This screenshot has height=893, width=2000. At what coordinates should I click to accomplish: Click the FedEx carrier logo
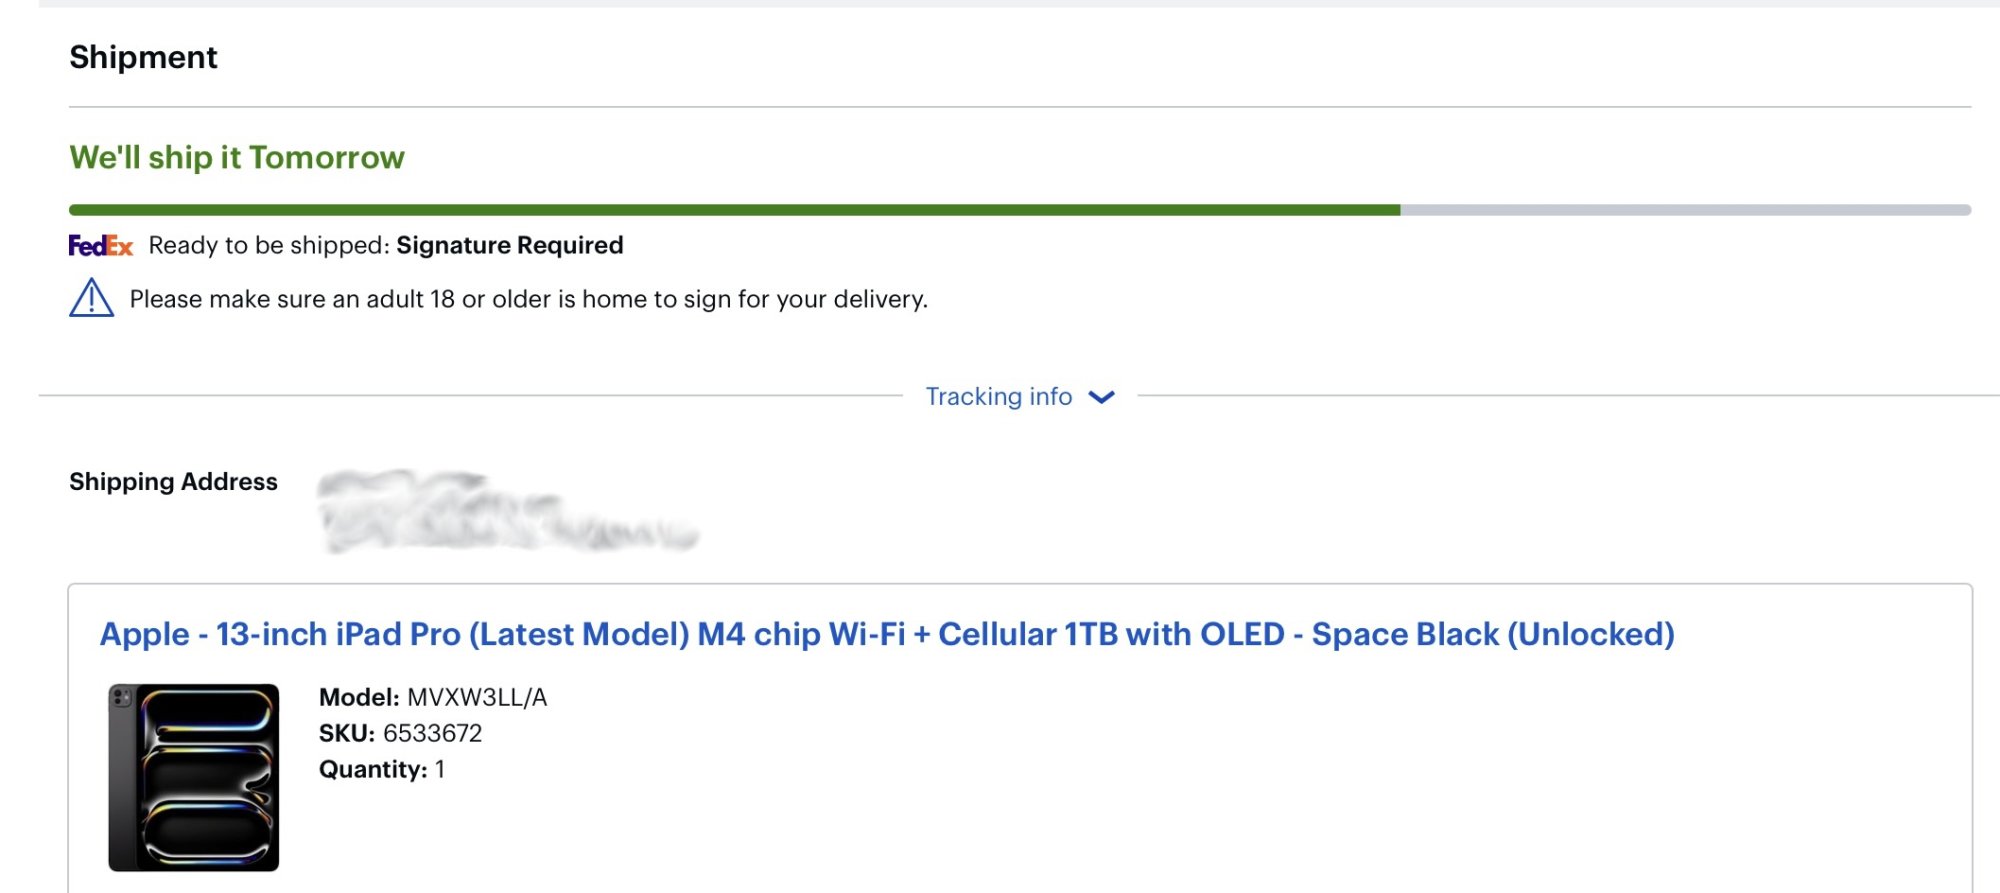100,245
